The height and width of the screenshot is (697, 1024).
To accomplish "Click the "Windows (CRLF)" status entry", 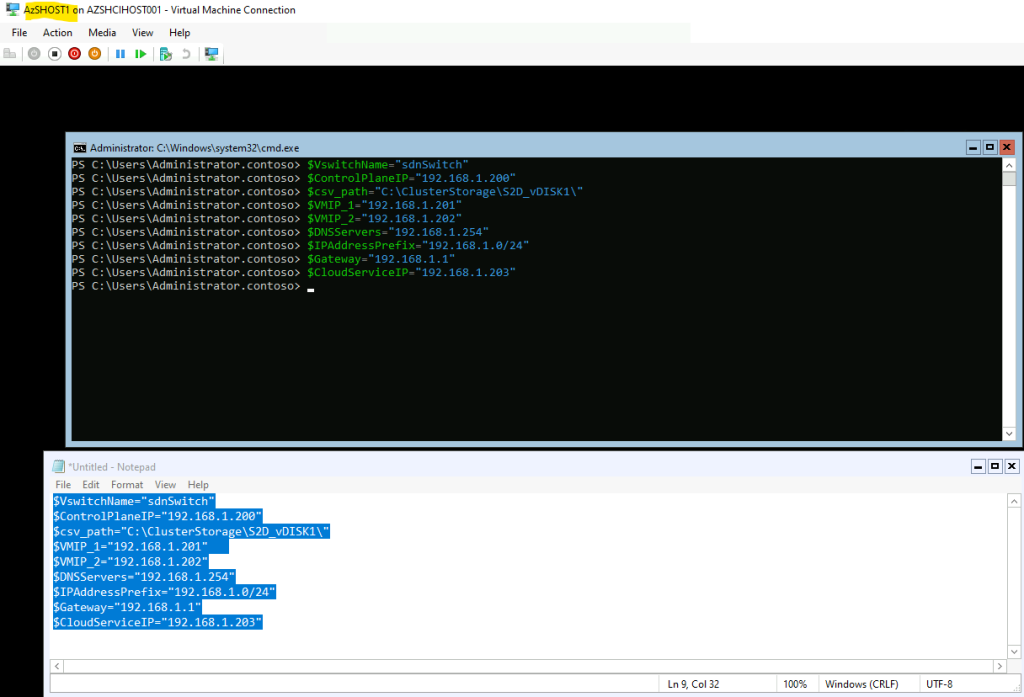I will [861, 684].
